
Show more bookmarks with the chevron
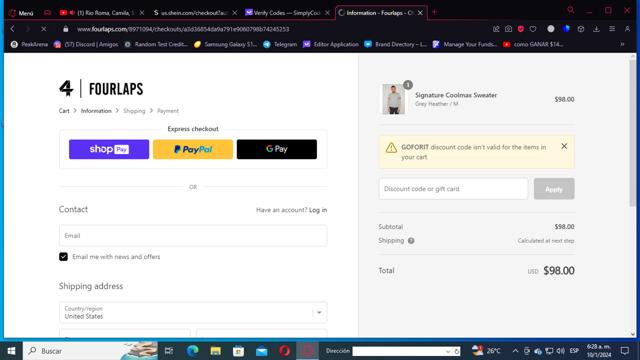pyautogui.click(x=622, y=44)
